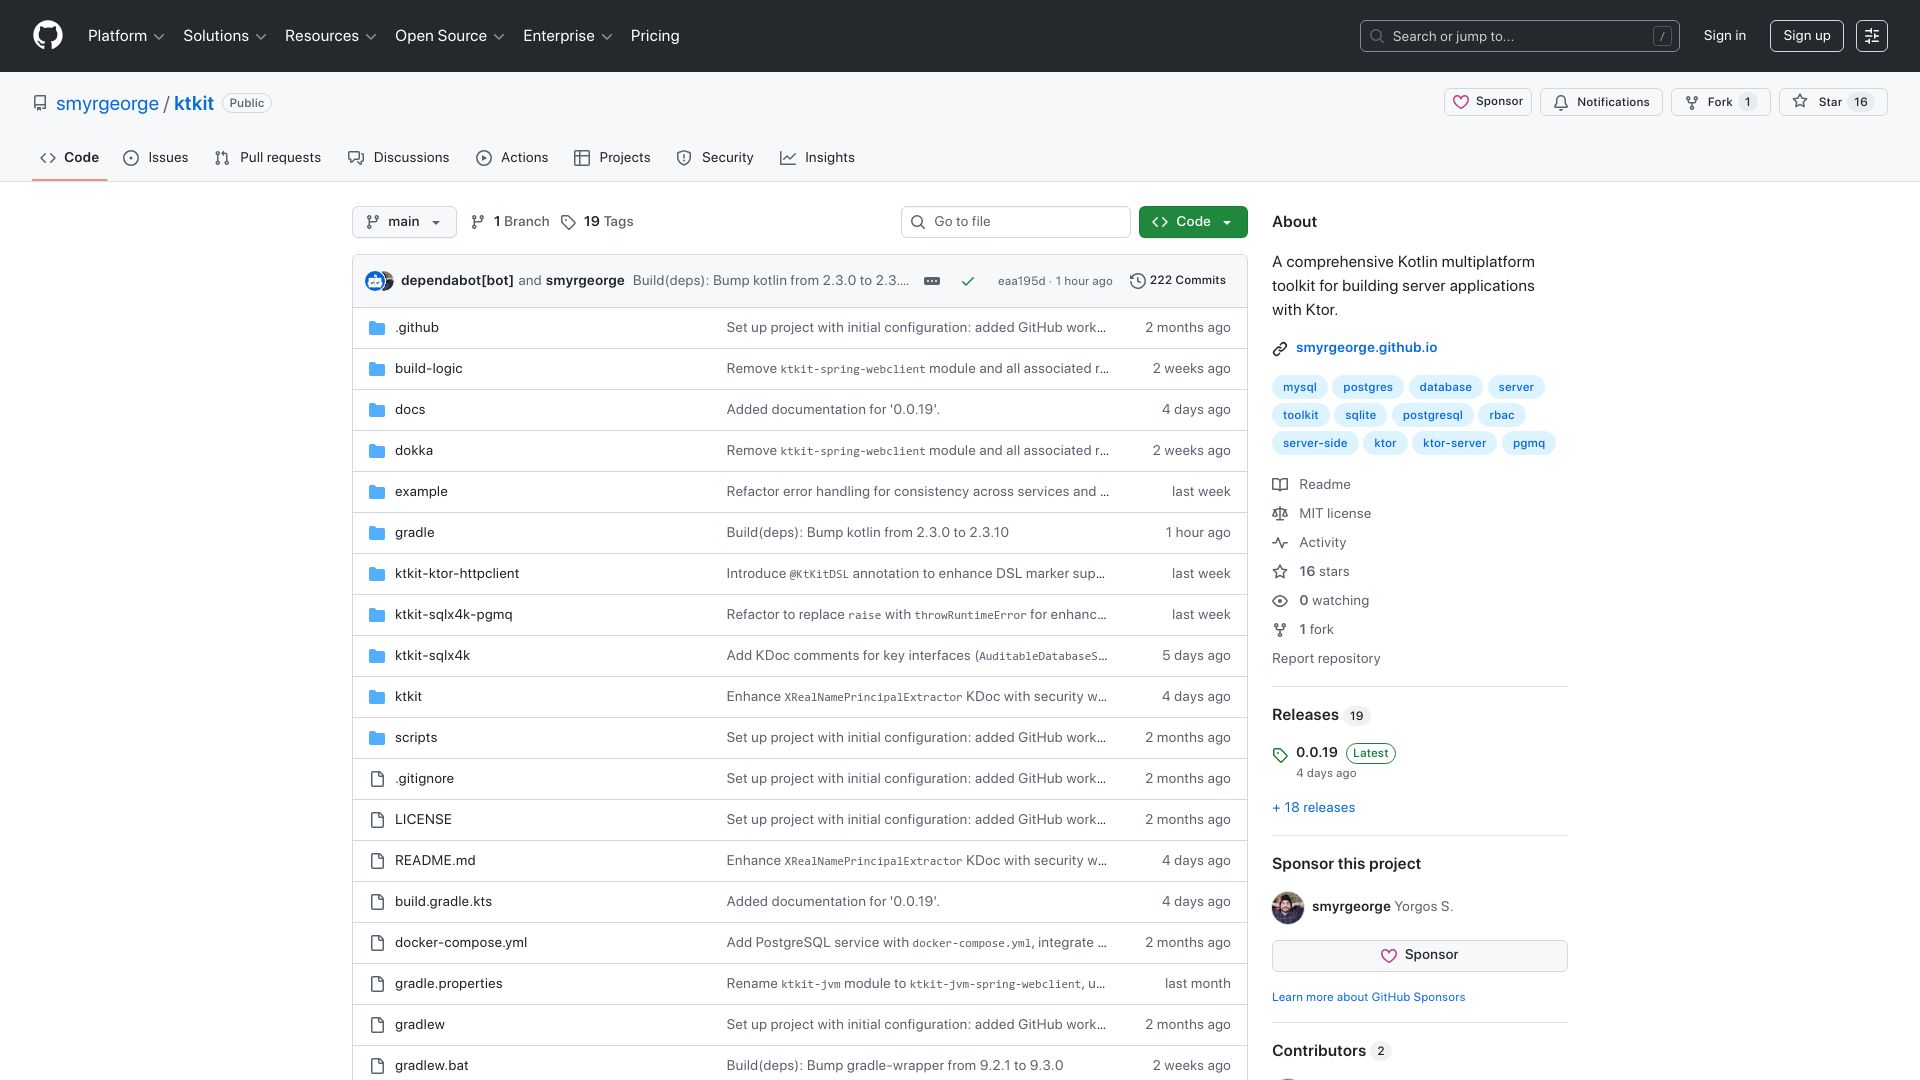Click the Sign up button
Viewport: 1920px width, 1080px height.
(x=1806, y=36)
